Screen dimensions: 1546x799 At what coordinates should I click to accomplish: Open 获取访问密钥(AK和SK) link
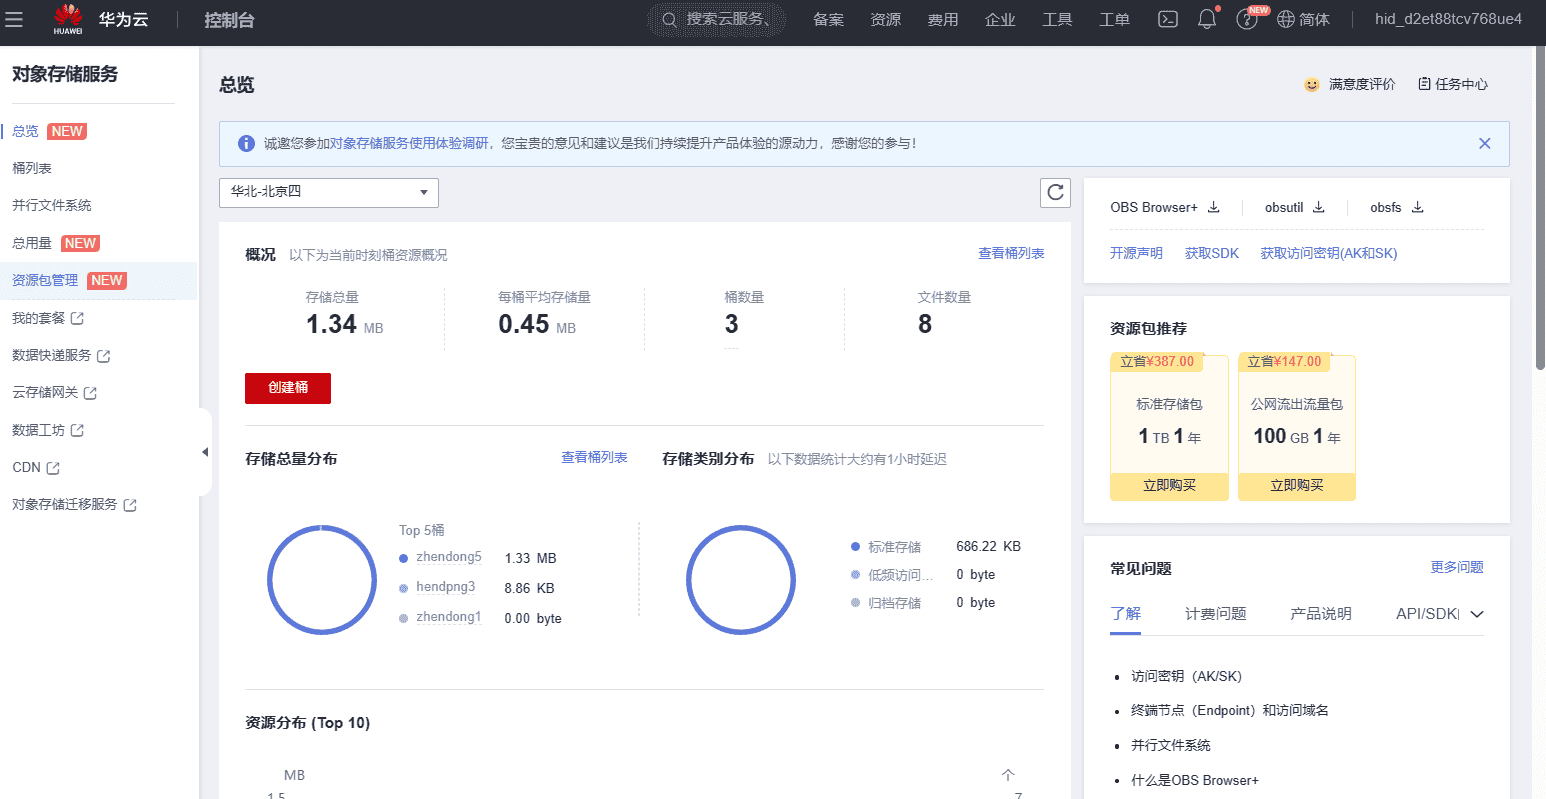(1329, 253)
